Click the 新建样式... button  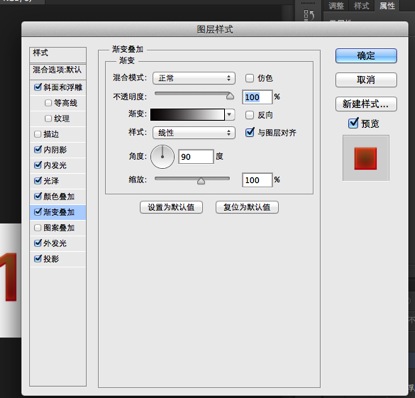[x=366, y=104]
